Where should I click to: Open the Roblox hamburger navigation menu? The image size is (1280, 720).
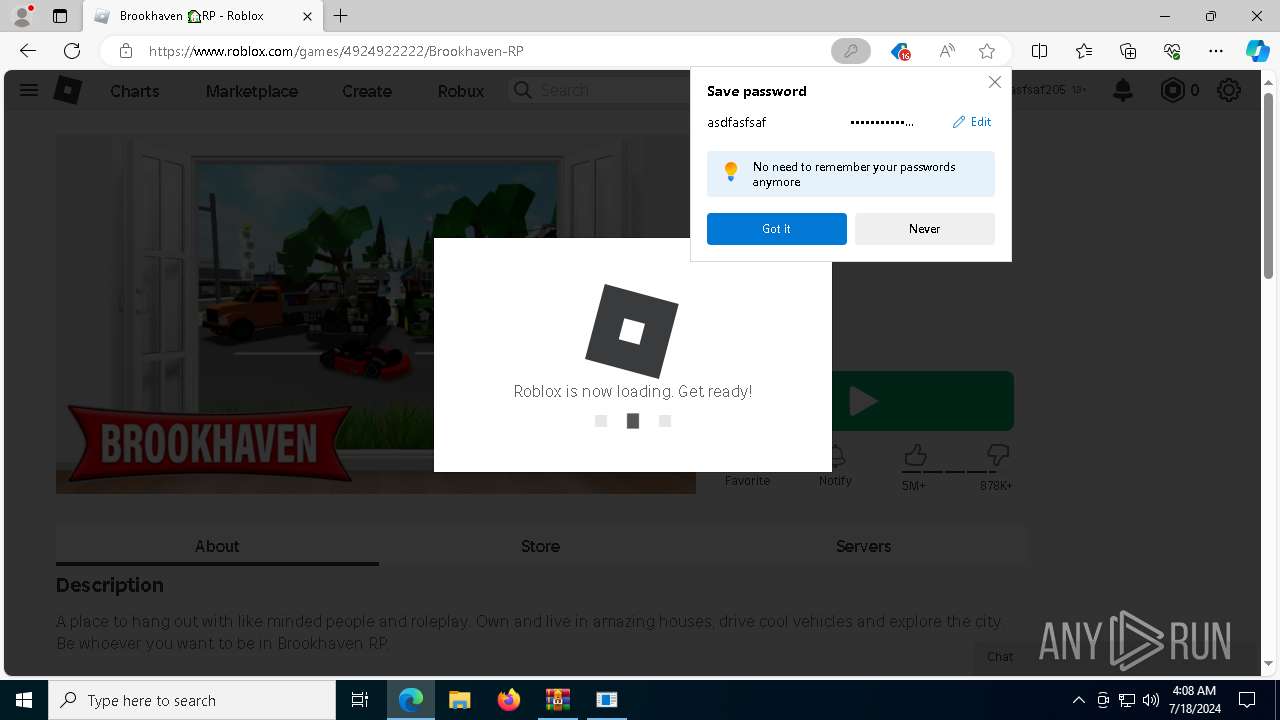(29, 90)
